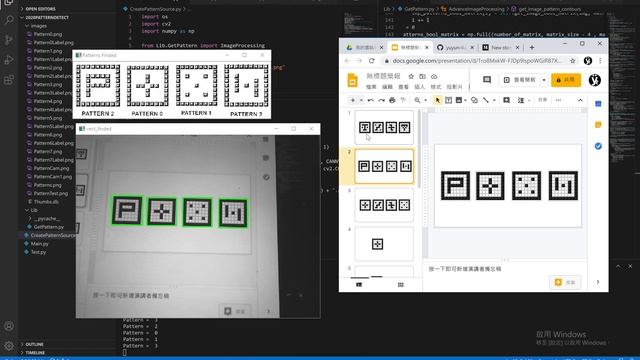Screen dimensions: 640x360
Task: Expand the OPEN EDITORS section
Action: coord(40,9)
